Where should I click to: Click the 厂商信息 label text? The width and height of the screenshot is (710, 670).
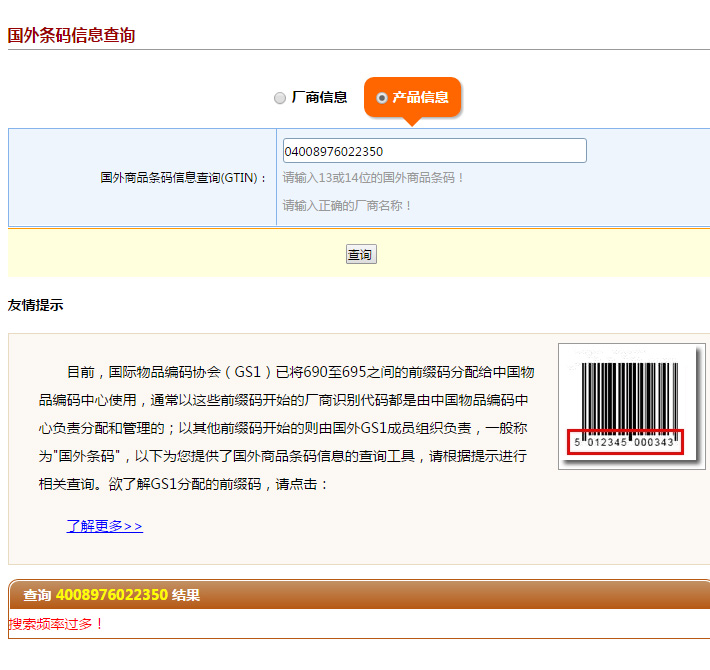point(319,97)
